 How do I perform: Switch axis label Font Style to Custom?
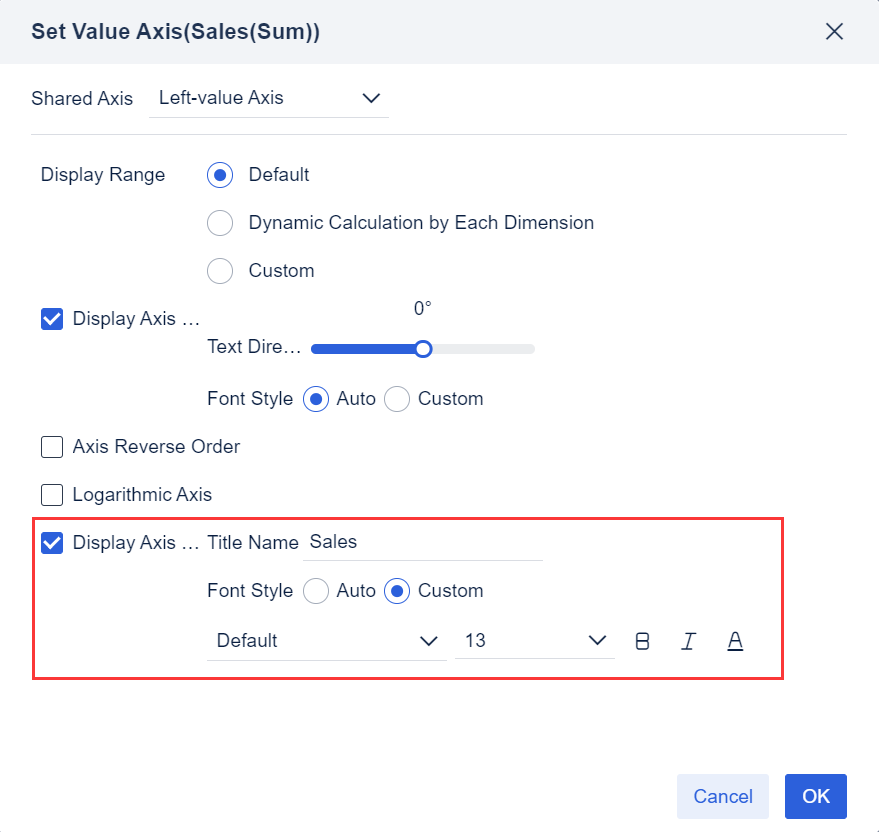397,399
